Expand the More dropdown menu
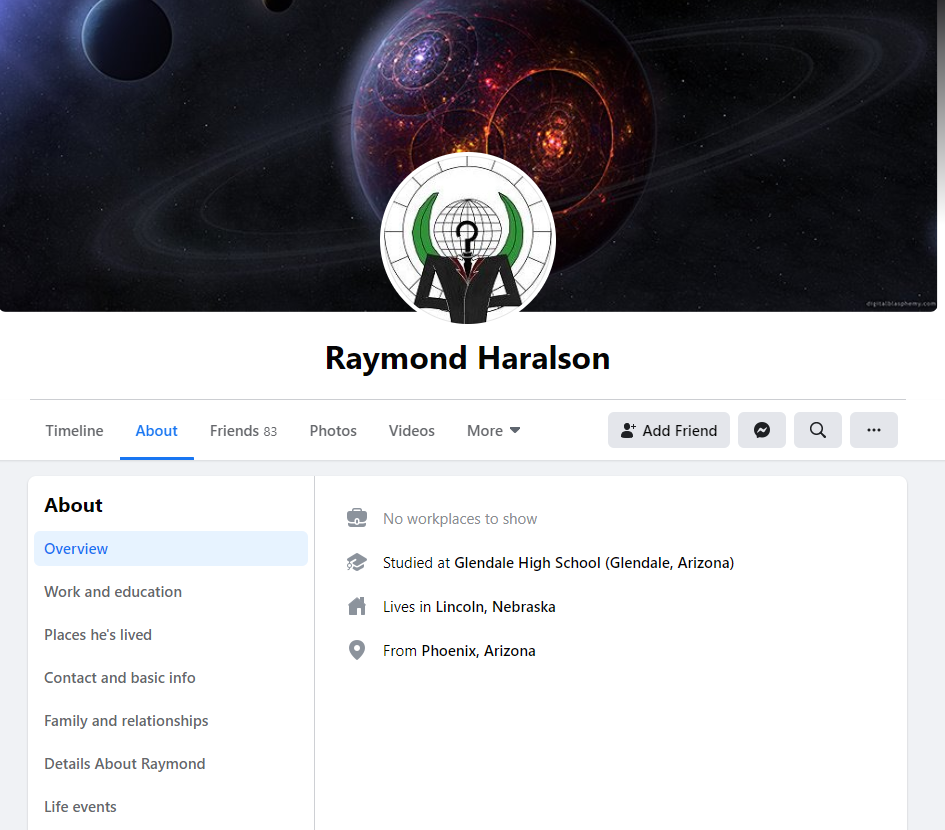Screen dimensions: 945x830 point(493,430)
